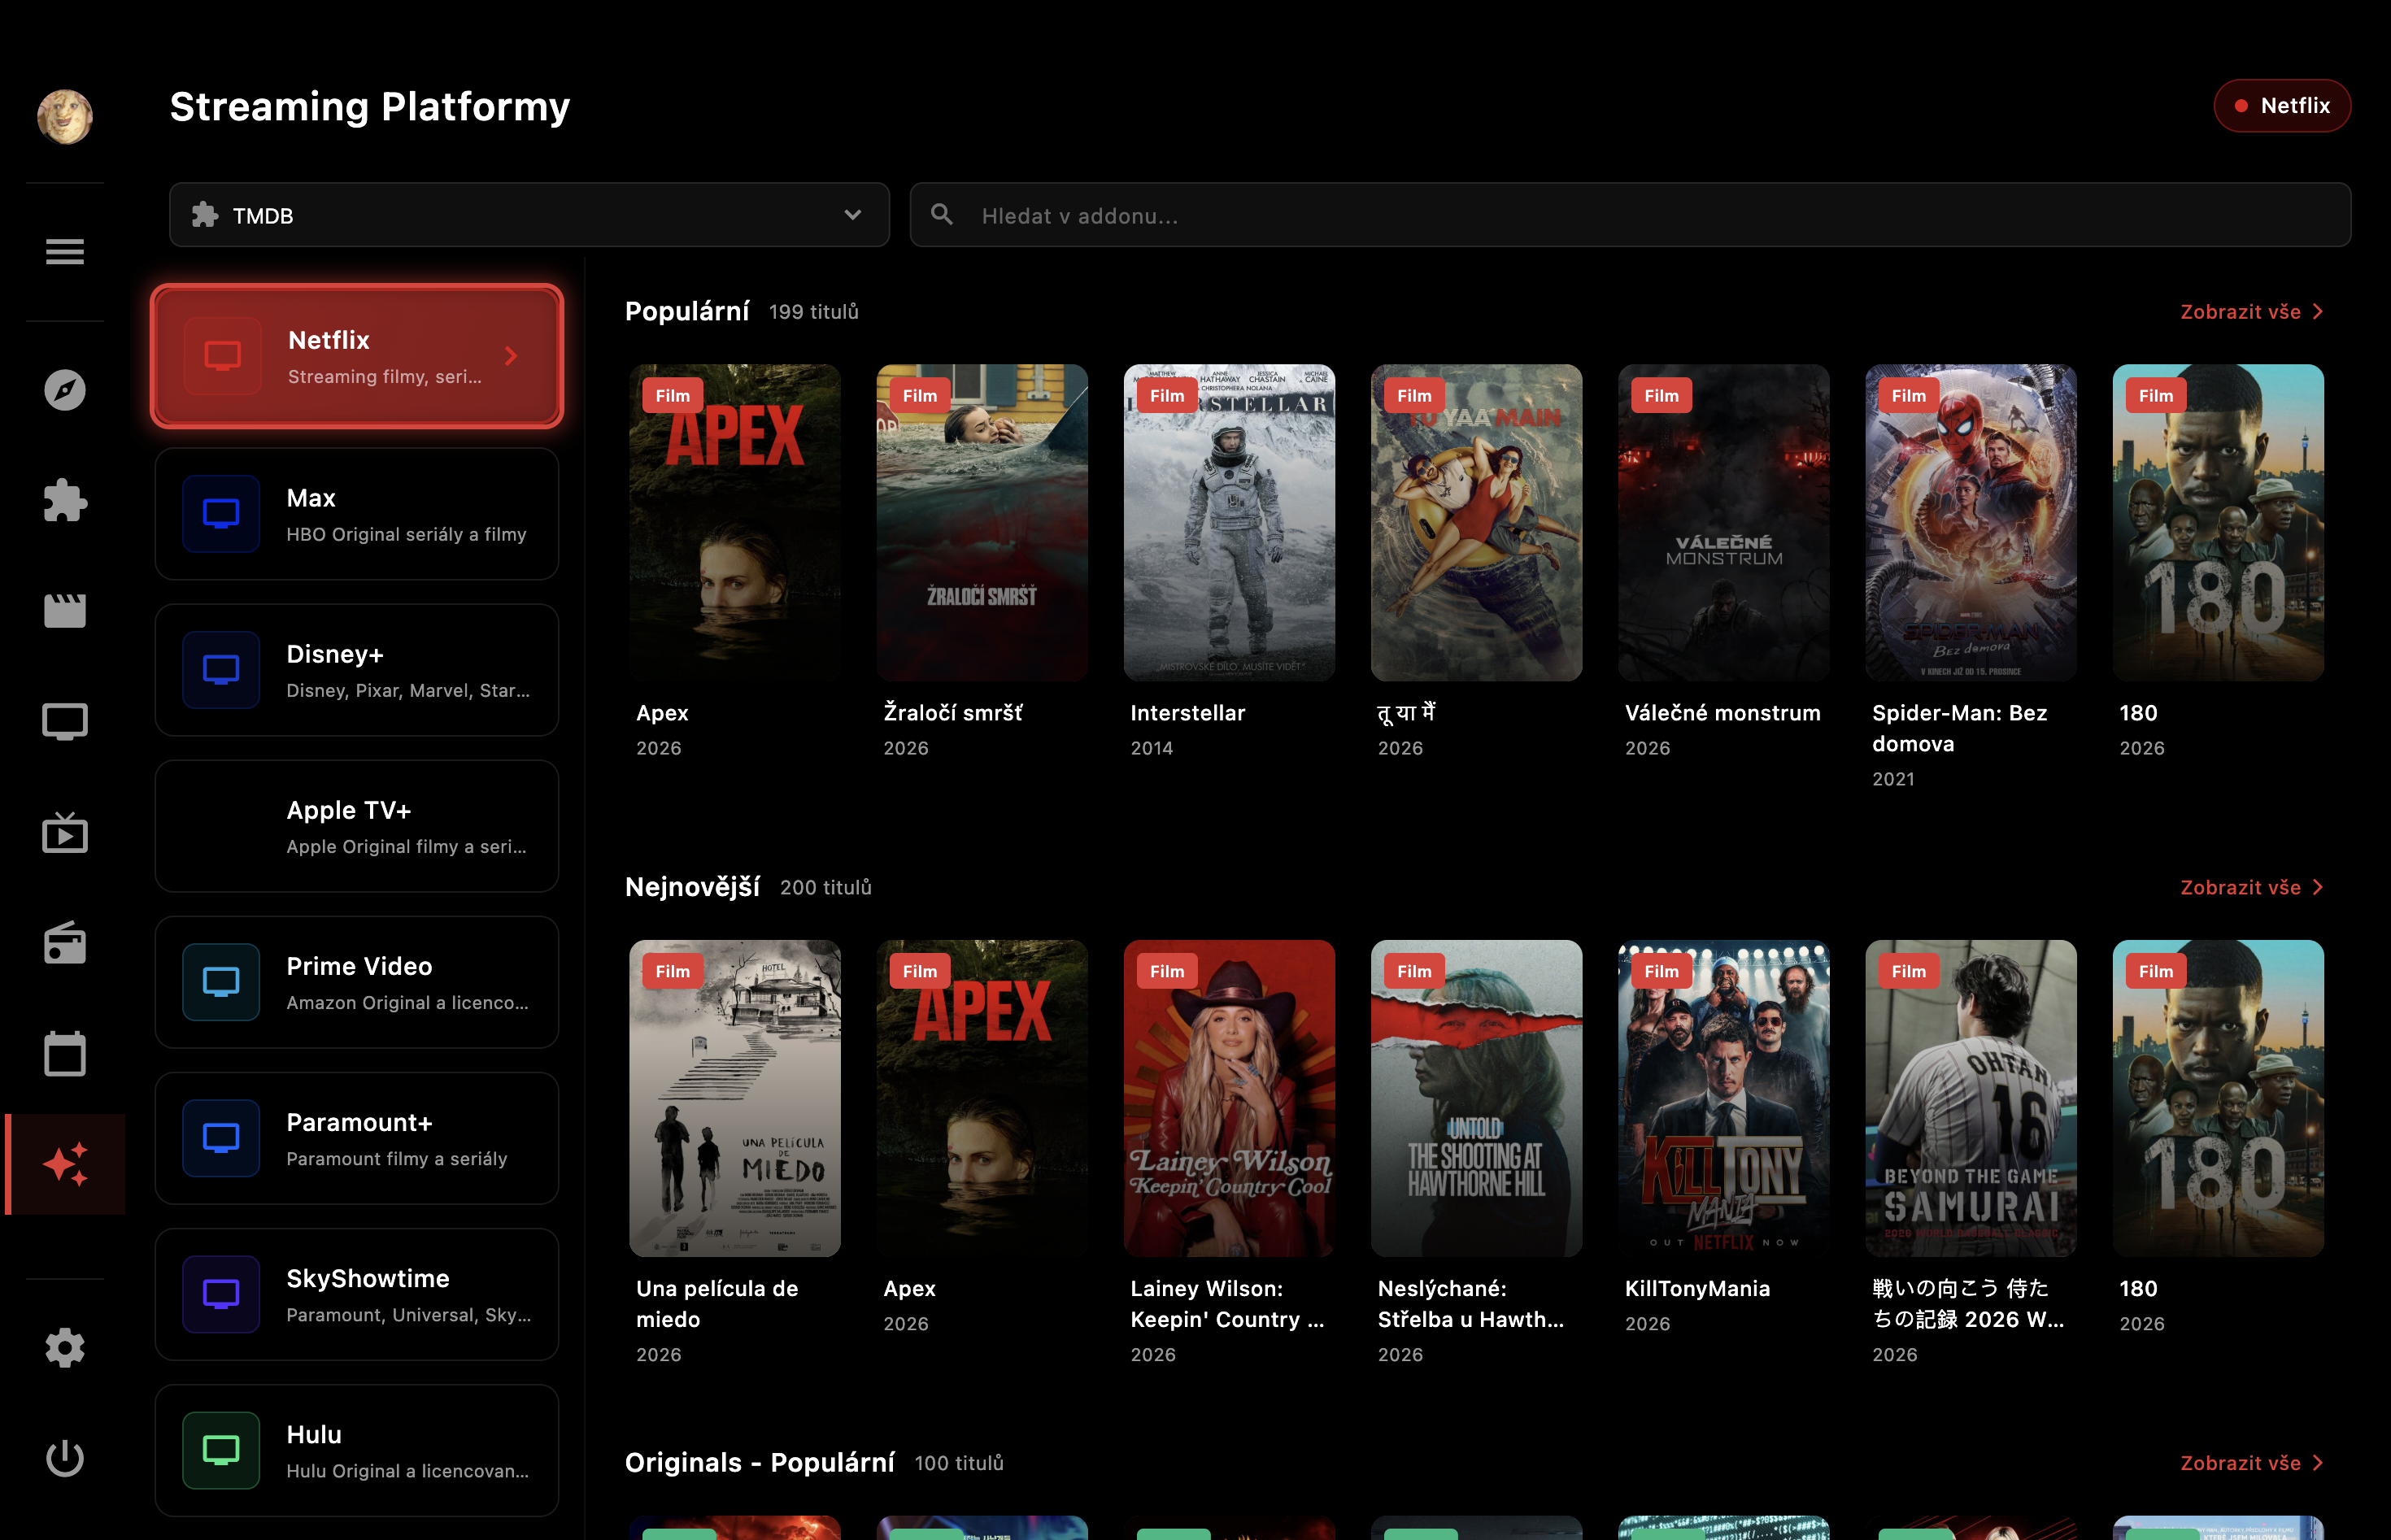
Task: Open the Live TV play icon
Action: [x=65, y=832]
